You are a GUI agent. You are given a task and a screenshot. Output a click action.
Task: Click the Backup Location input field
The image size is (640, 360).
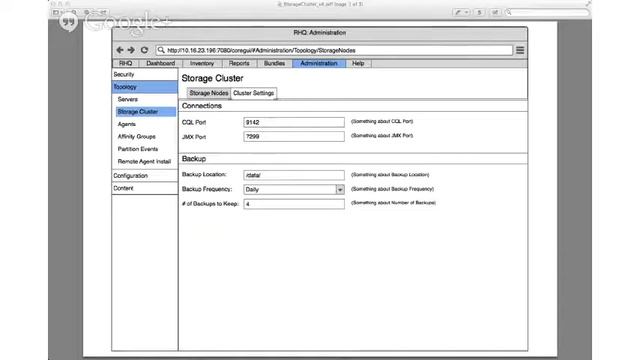coord(294,175)
